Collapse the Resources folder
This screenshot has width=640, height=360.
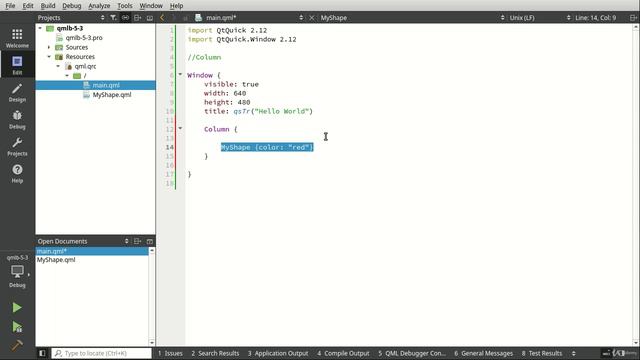pos(49,57)
